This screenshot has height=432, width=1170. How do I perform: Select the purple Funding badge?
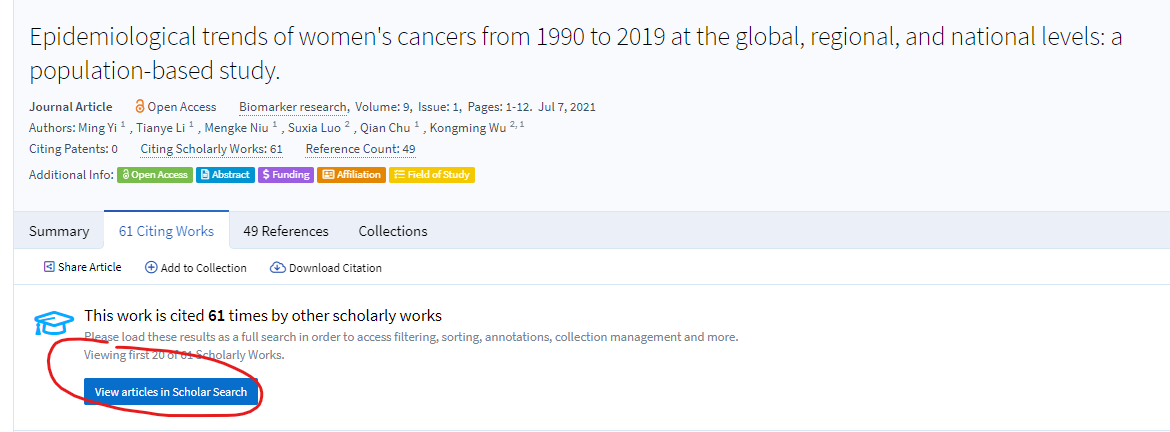point(285,175)
